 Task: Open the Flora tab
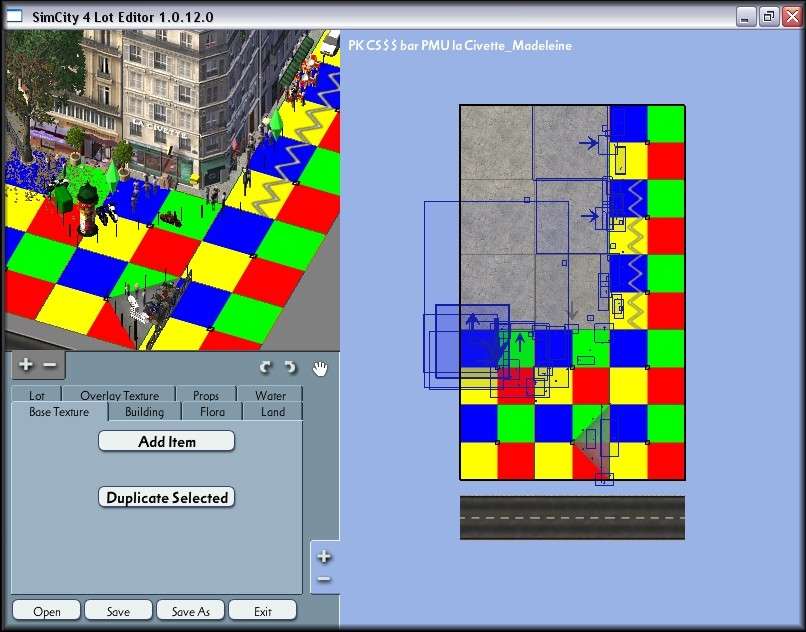212,411
